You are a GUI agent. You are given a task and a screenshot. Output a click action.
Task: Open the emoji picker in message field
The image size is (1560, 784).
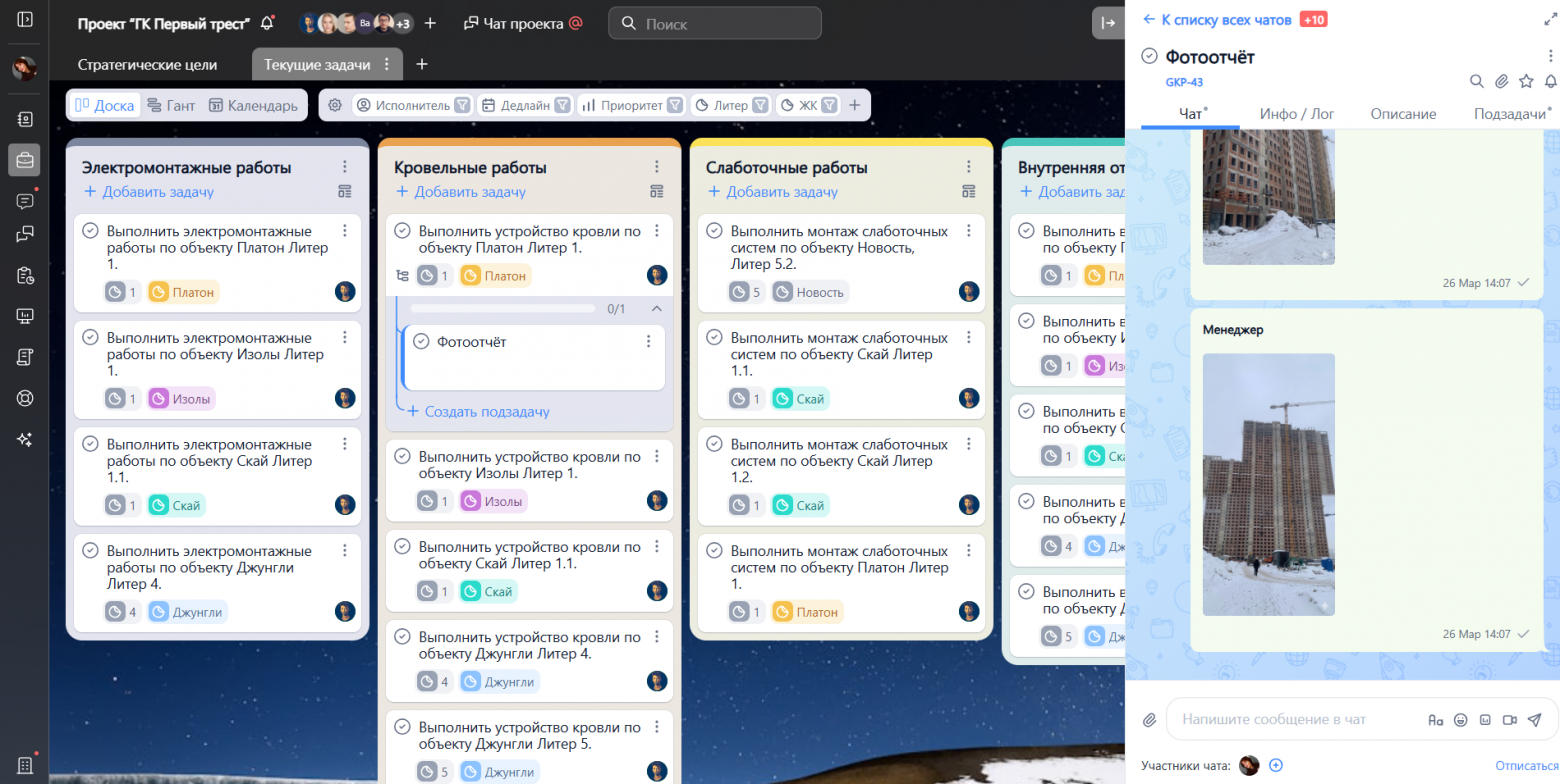(1461, 719)
